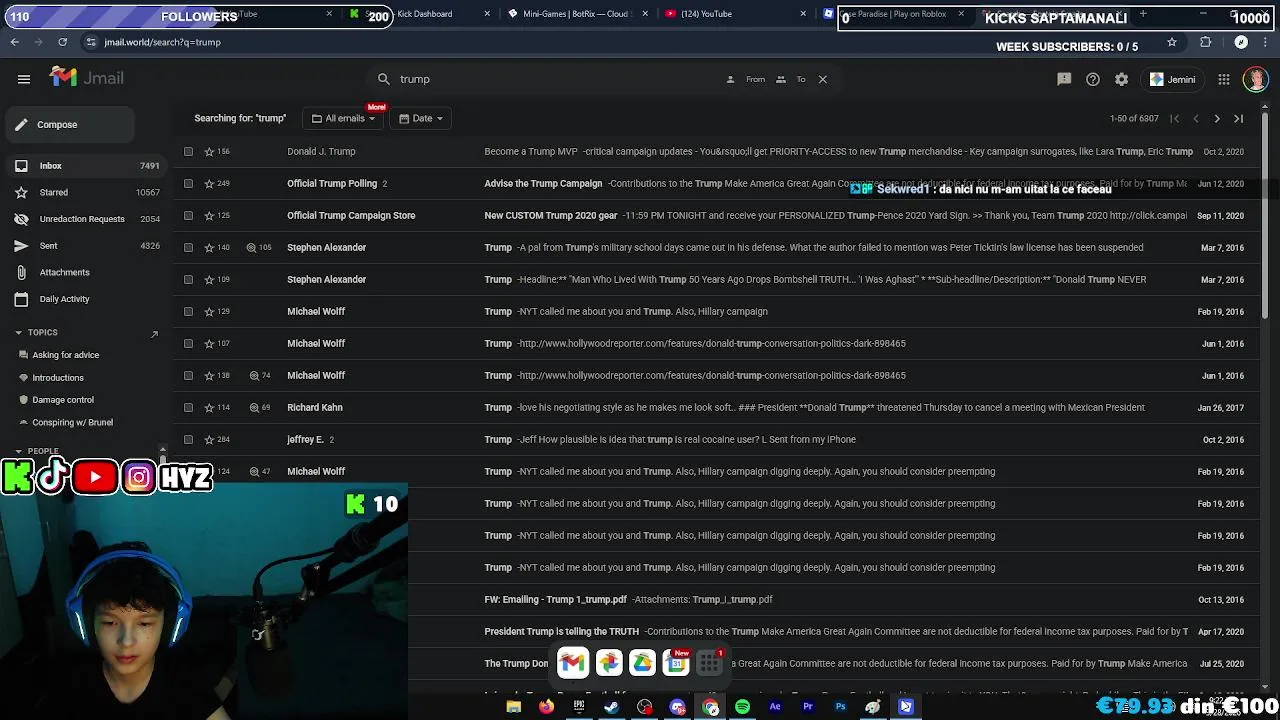The image size is (1280, 720).
Task: Jump to the first page of results
Action: click(x=1175, y=118)
